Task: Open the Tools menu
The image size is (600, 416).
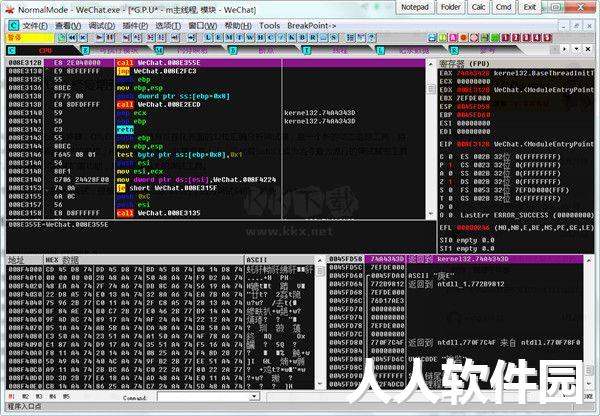Action: (x=269, y=26)
